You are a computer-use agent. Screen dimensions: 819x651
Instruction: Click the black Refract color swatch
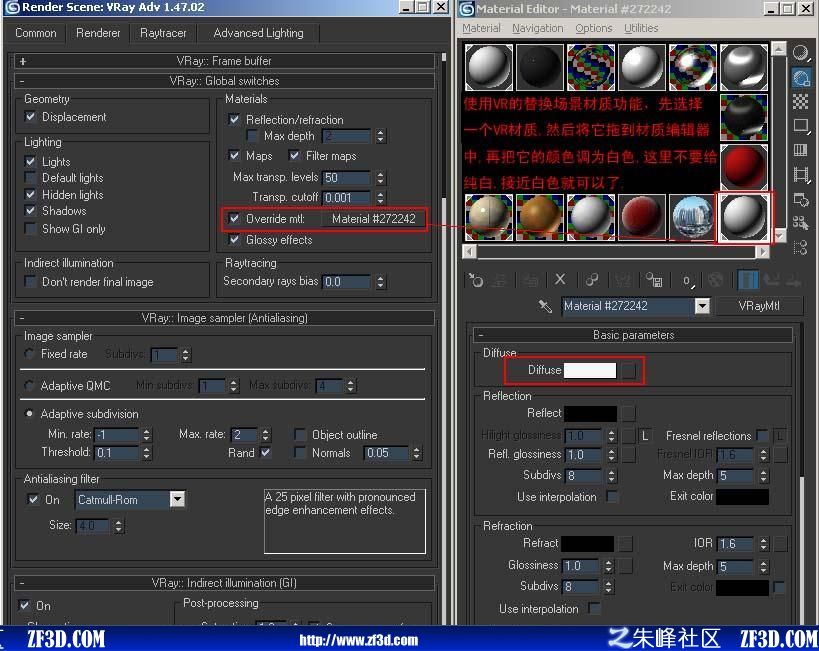(587, 543)
